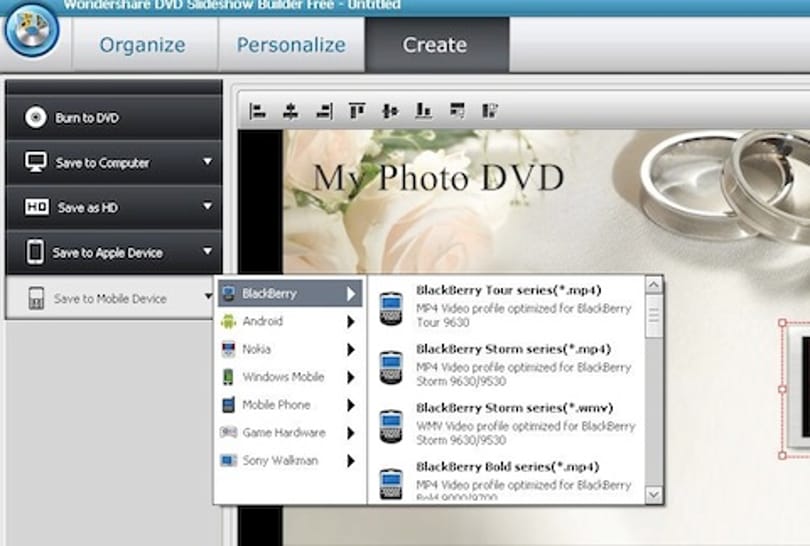810x546 pixels.
Task: Switch to the Personalize tab
Action: (291, 45)
